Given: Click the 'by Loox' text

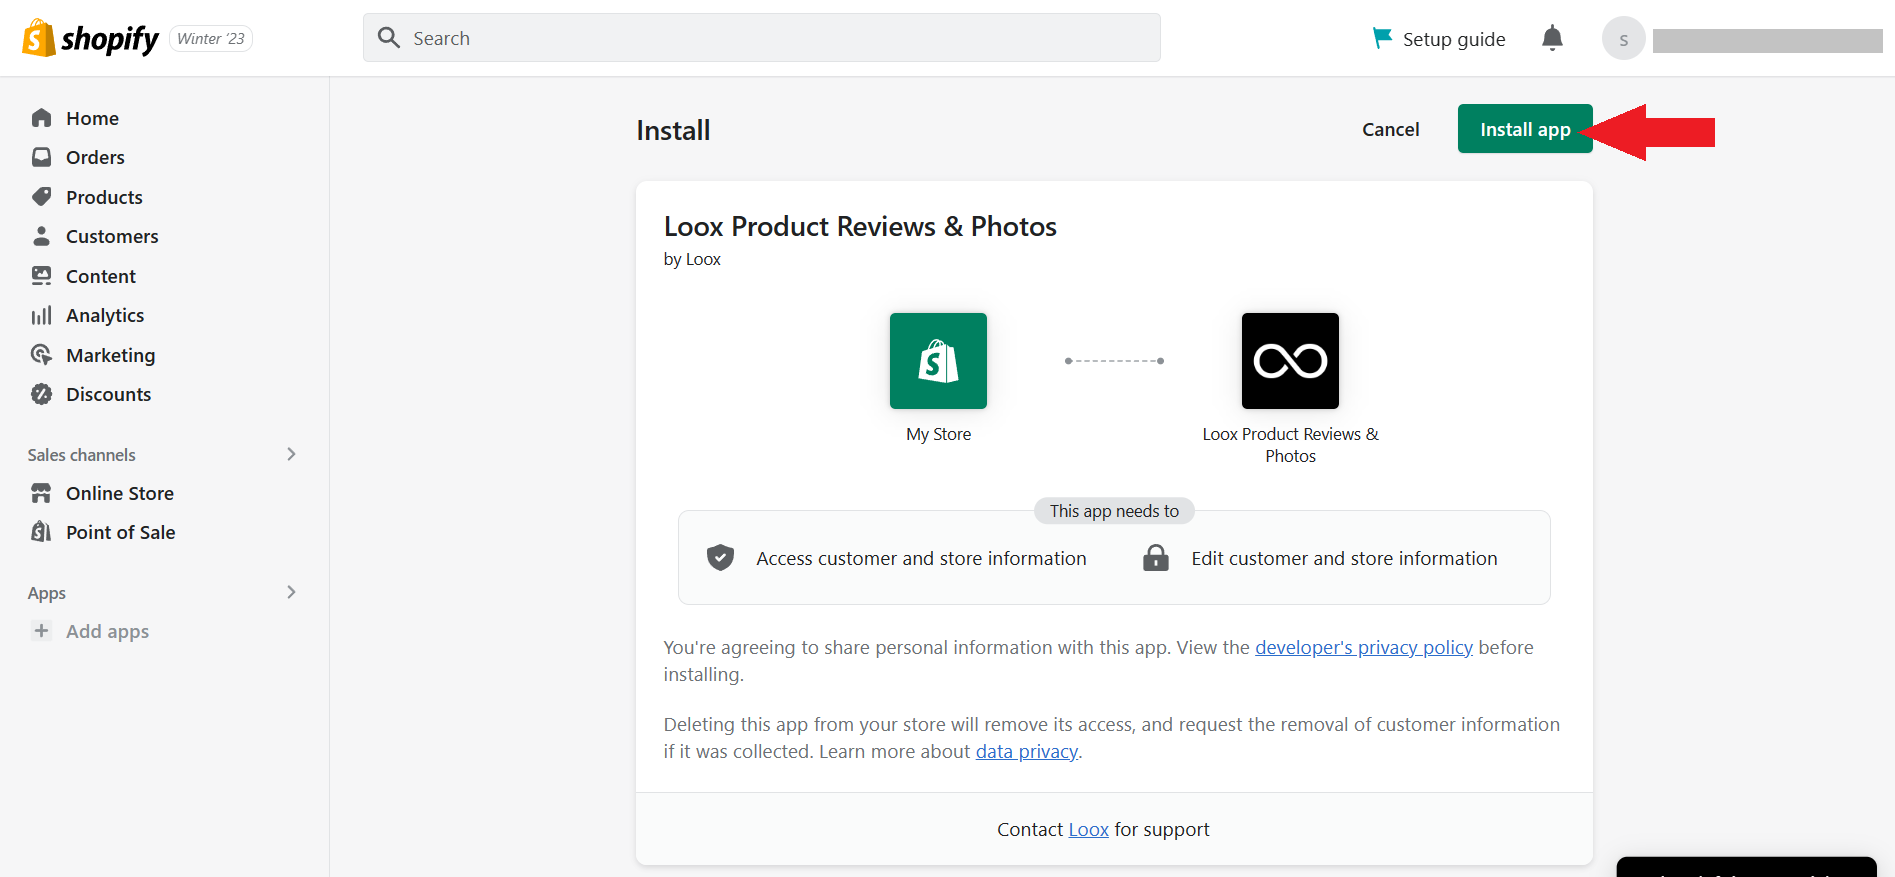Looking at the screenshot, I should click(x=692, y=259).
